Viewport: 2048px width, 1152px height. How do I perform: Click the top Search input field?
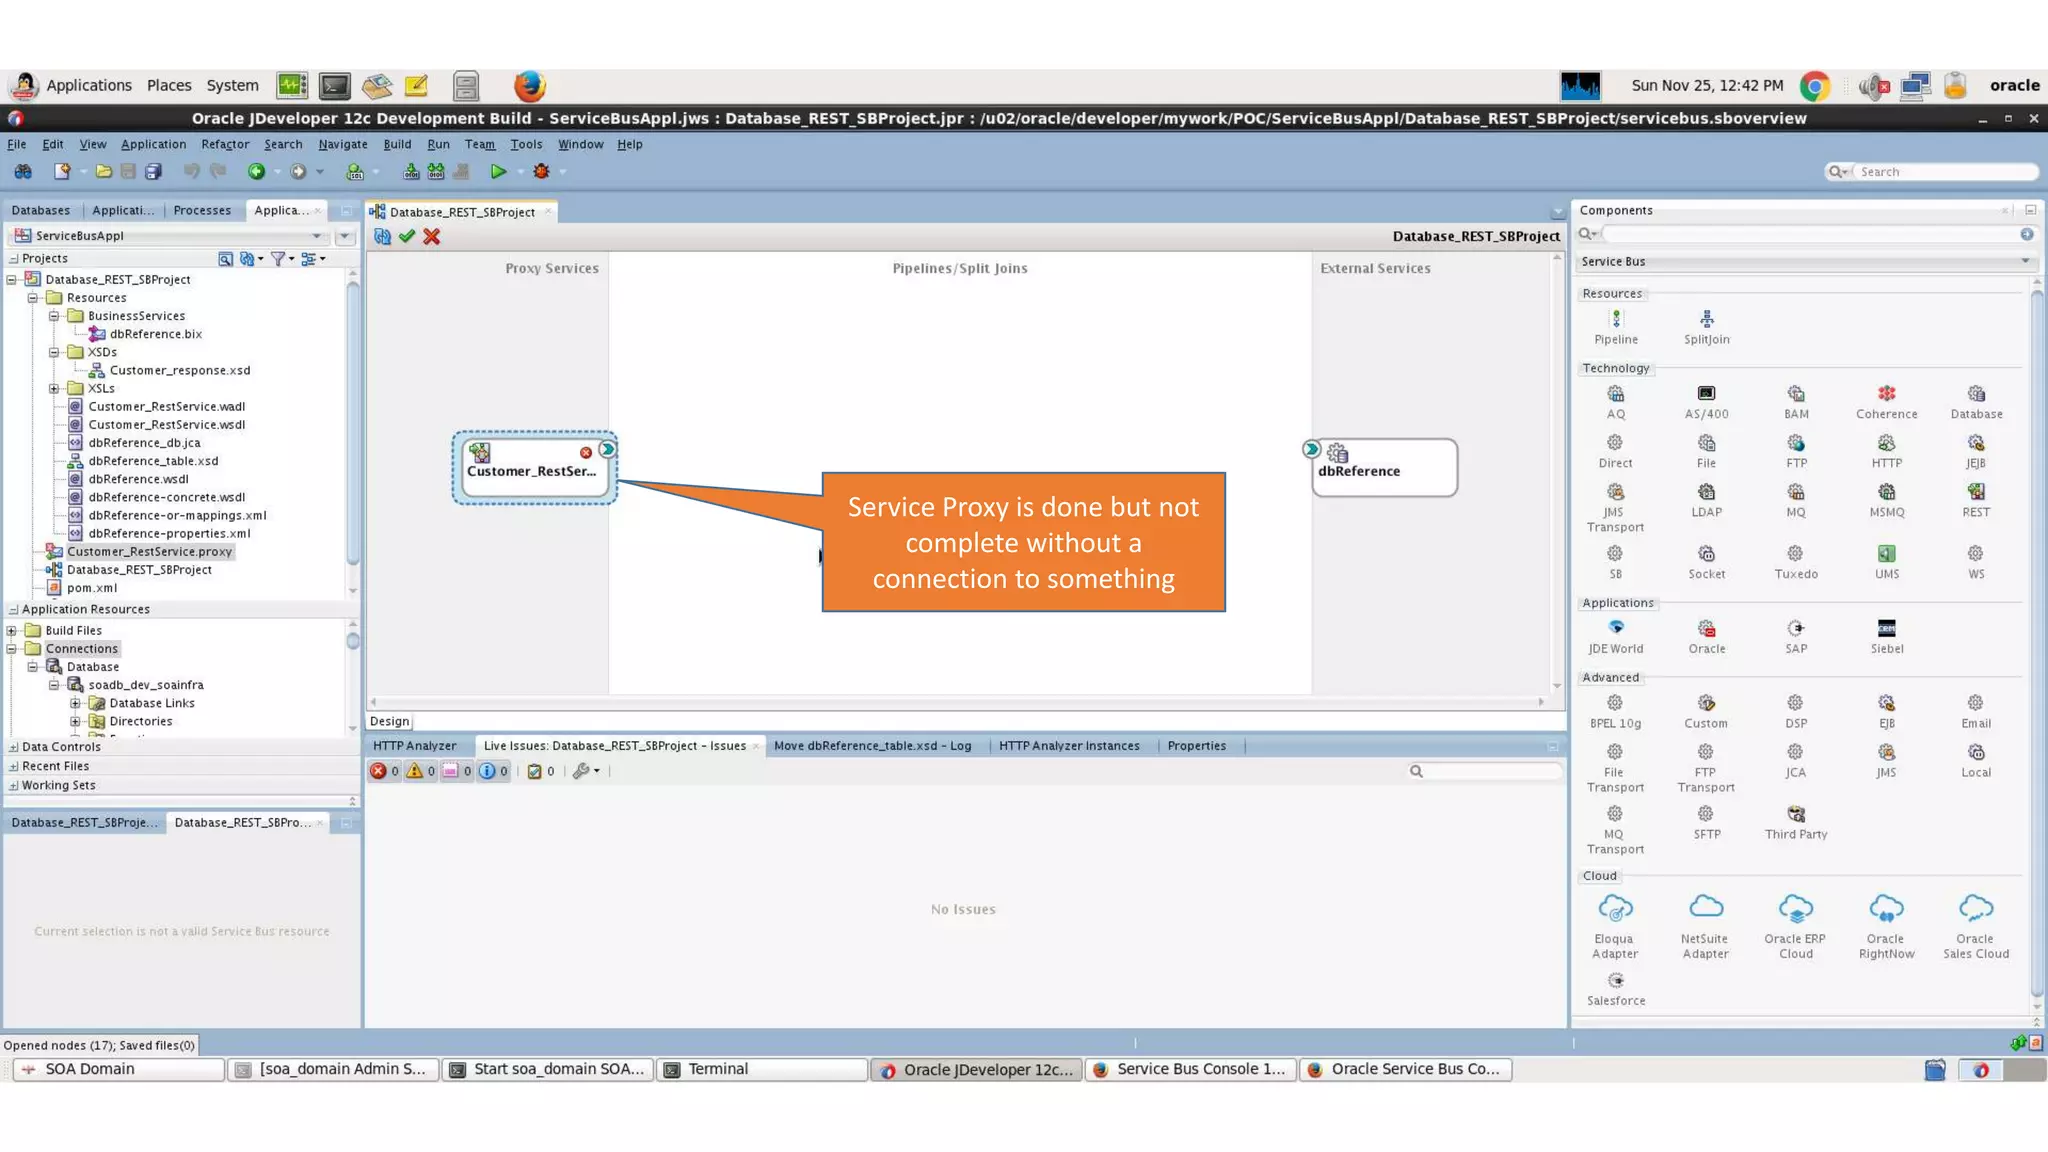pos(1946,172)
